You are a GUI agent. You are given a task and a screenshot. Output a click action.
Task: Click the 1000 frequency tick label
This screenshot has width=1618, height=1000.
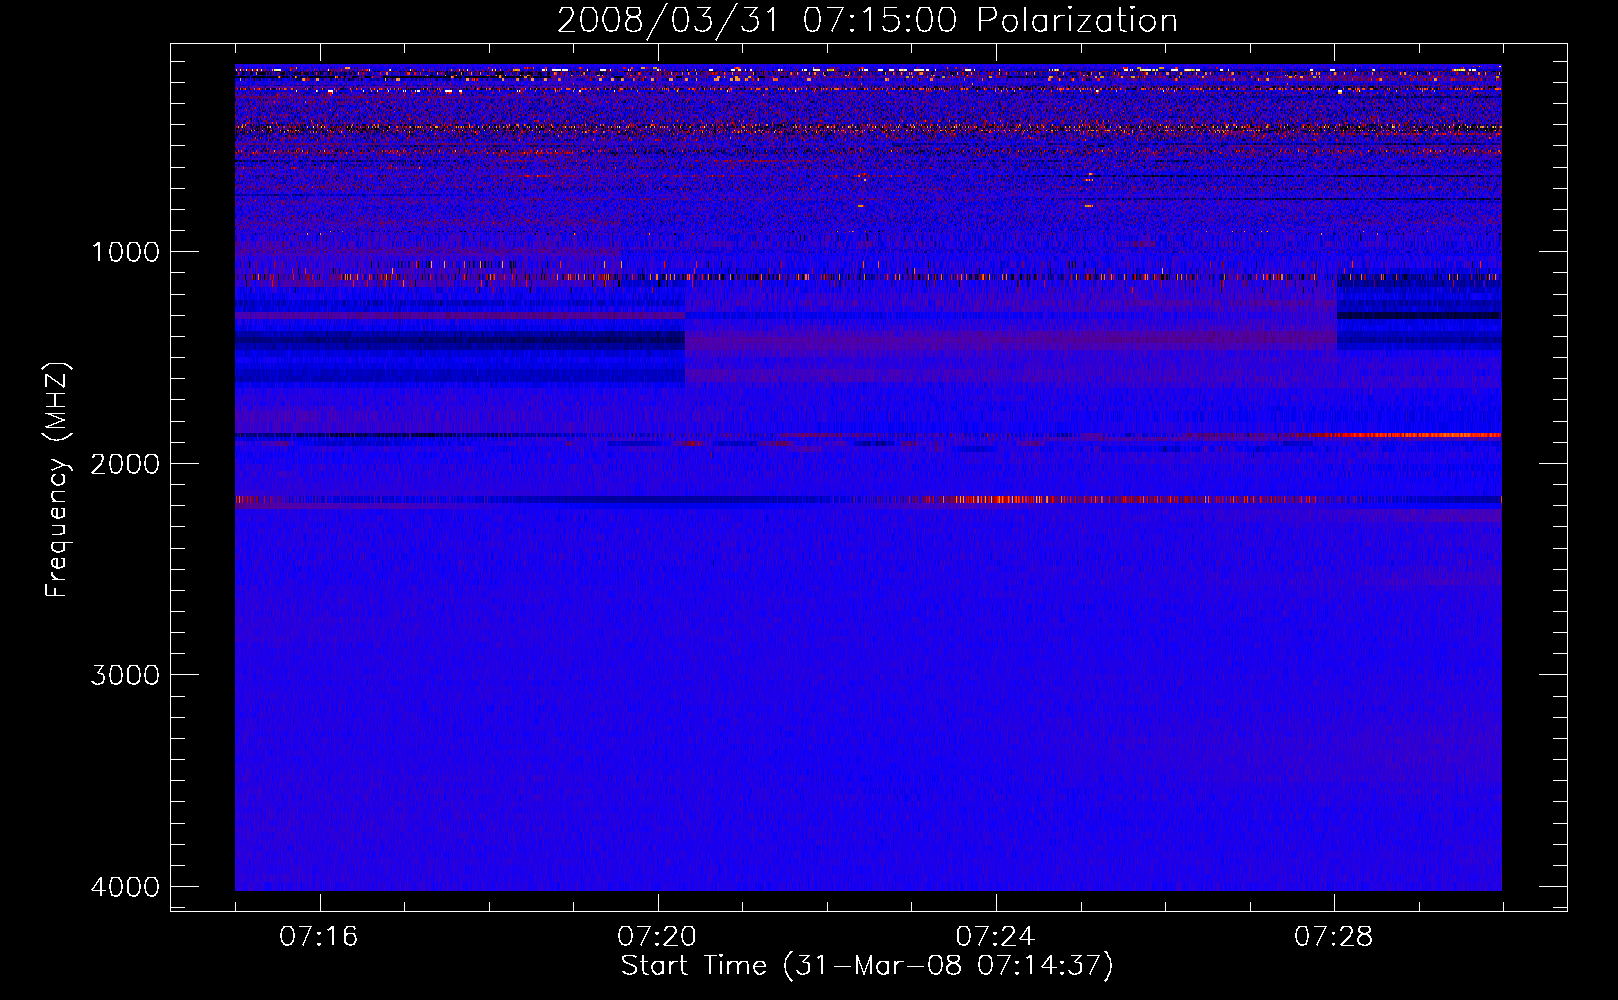(x=125, y=252)
